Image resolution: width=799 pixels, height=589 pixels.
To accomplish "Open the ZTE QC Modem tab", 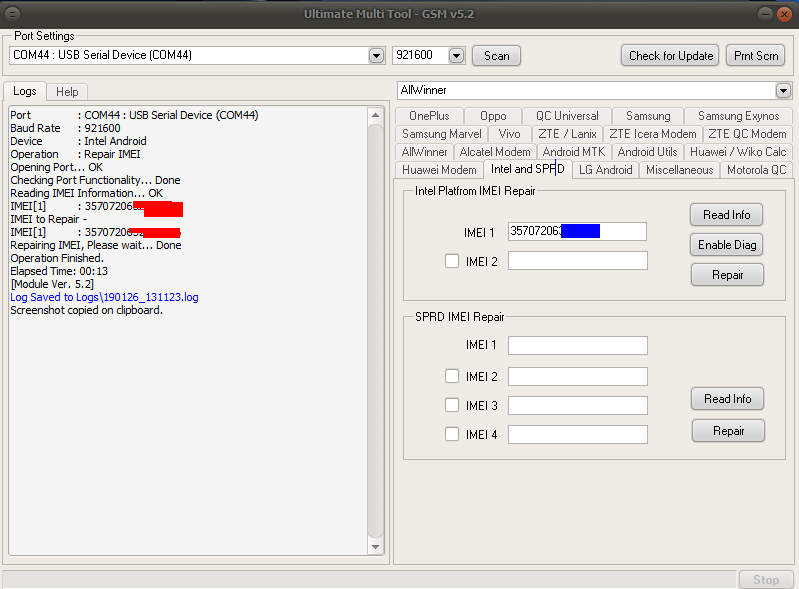I will (747, 134).
